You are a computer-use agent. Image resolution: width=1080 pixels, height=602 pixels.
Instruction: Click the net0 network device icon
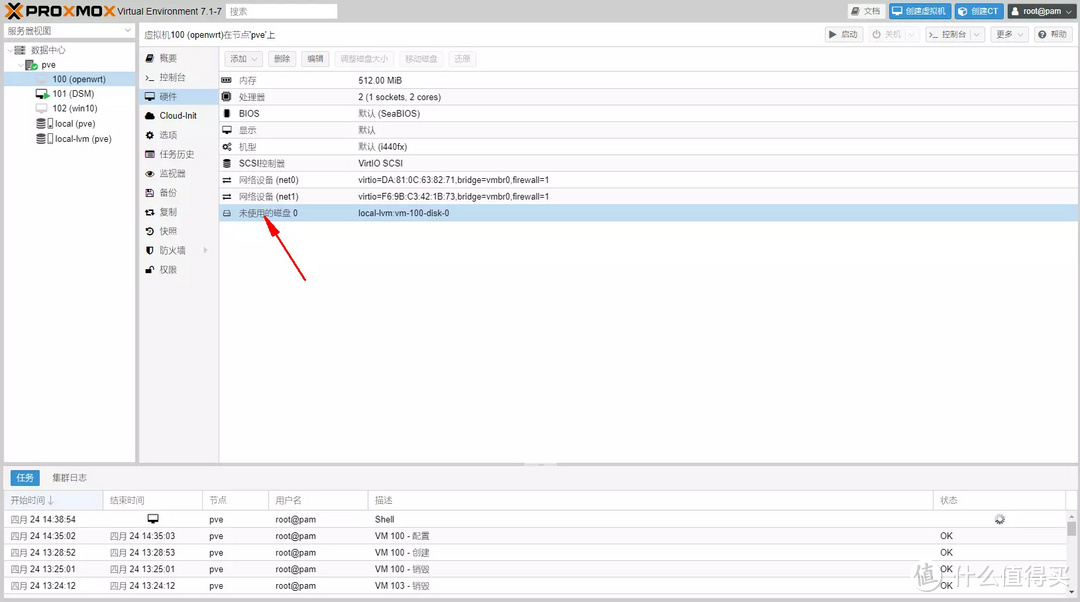pyautogui.click(x=227, y=180)
